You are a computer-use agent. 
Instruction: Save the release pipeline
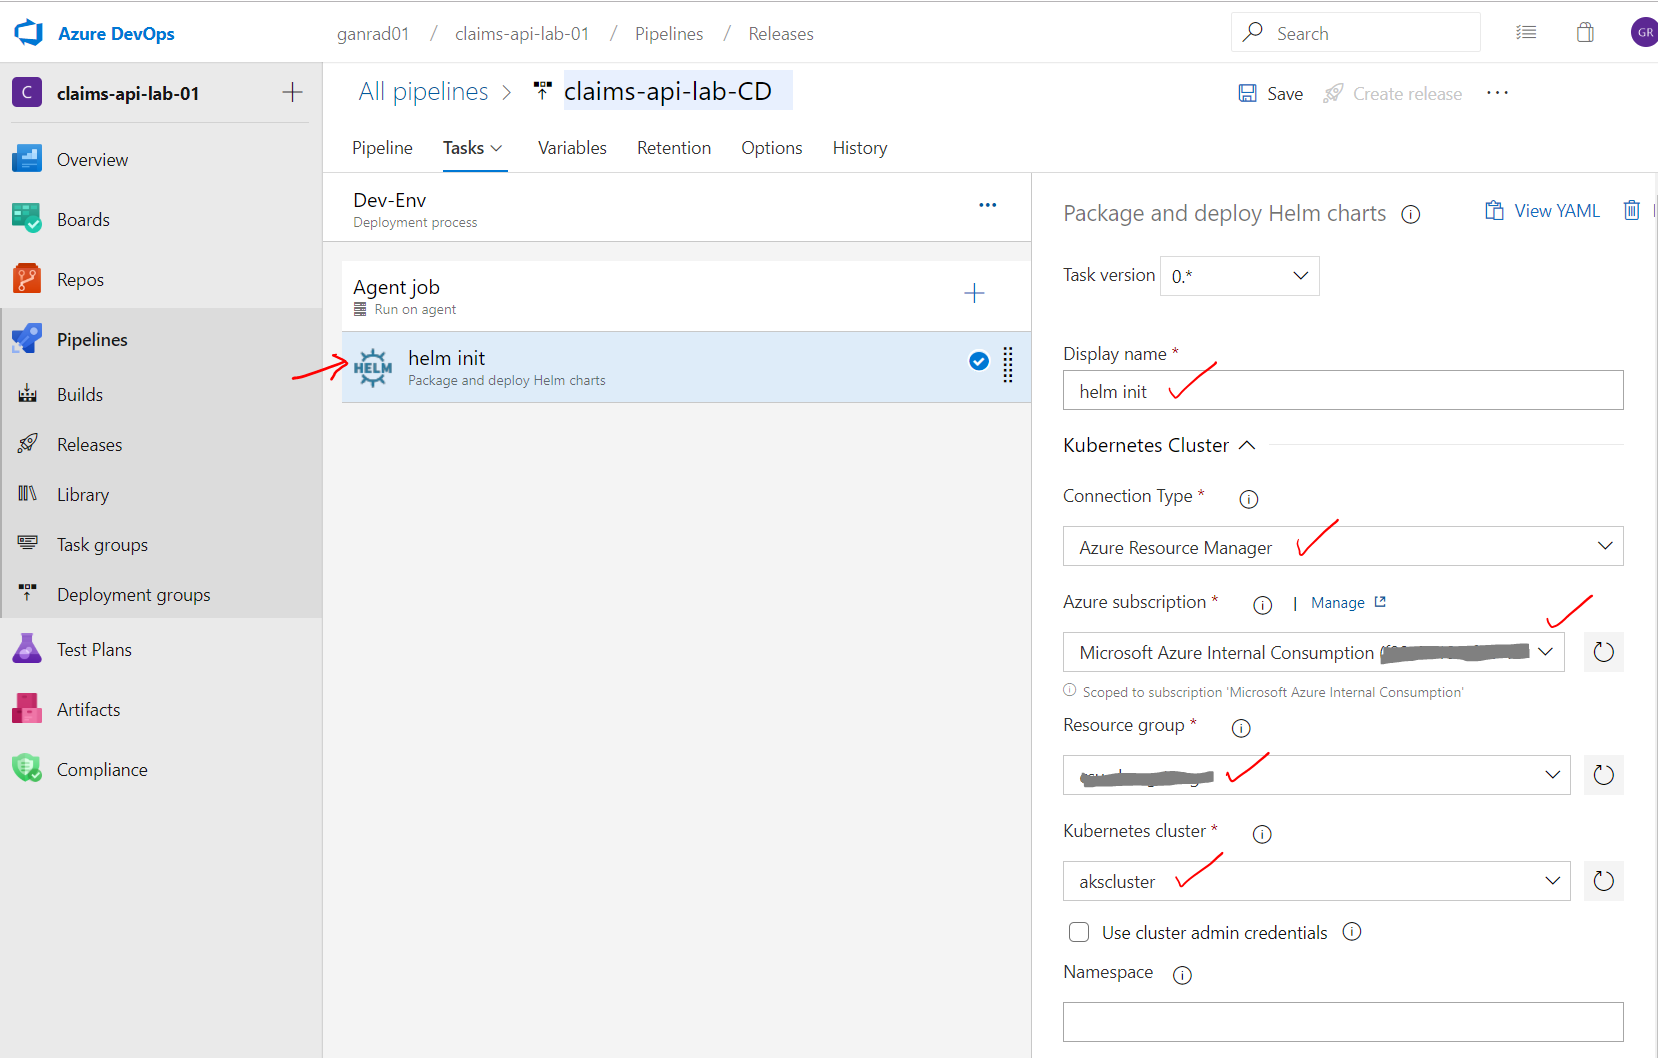pos(1271,94)
